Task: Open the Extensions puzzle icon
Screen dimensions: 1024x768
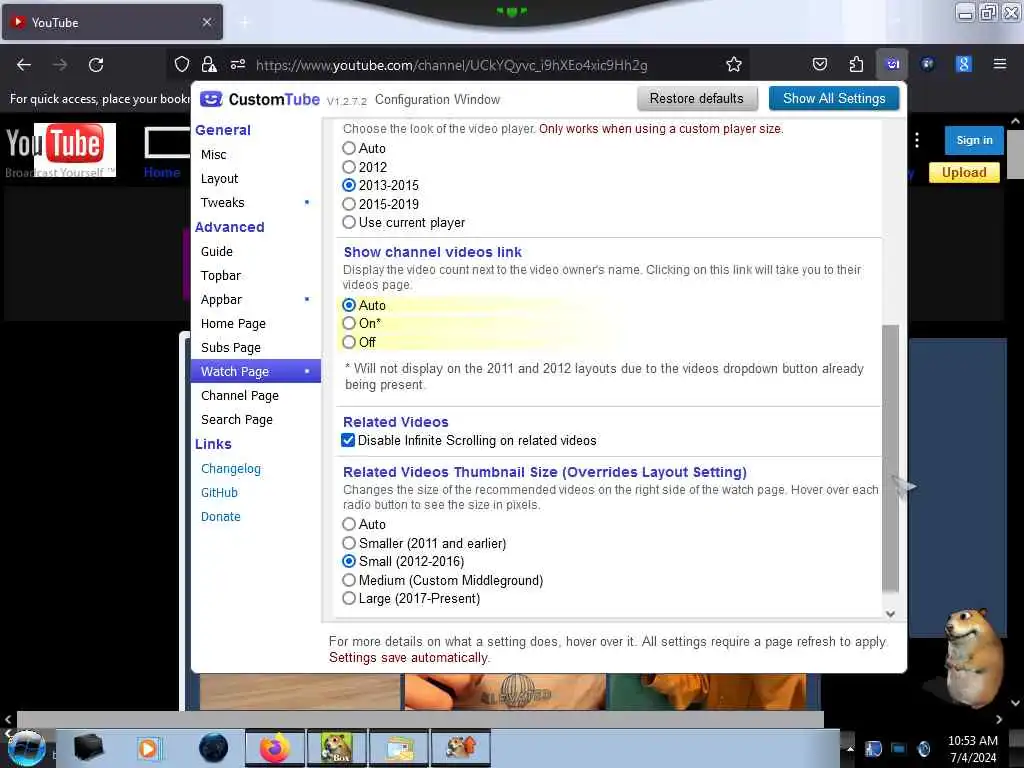Action: pyautogui.click(x=856, y=64)
